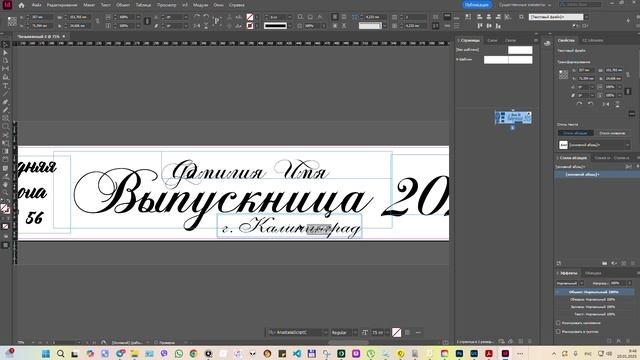The image size is (640, 360).
Task: Select the Zoom tool in left toolbar
Action: (x=5, y=193)
